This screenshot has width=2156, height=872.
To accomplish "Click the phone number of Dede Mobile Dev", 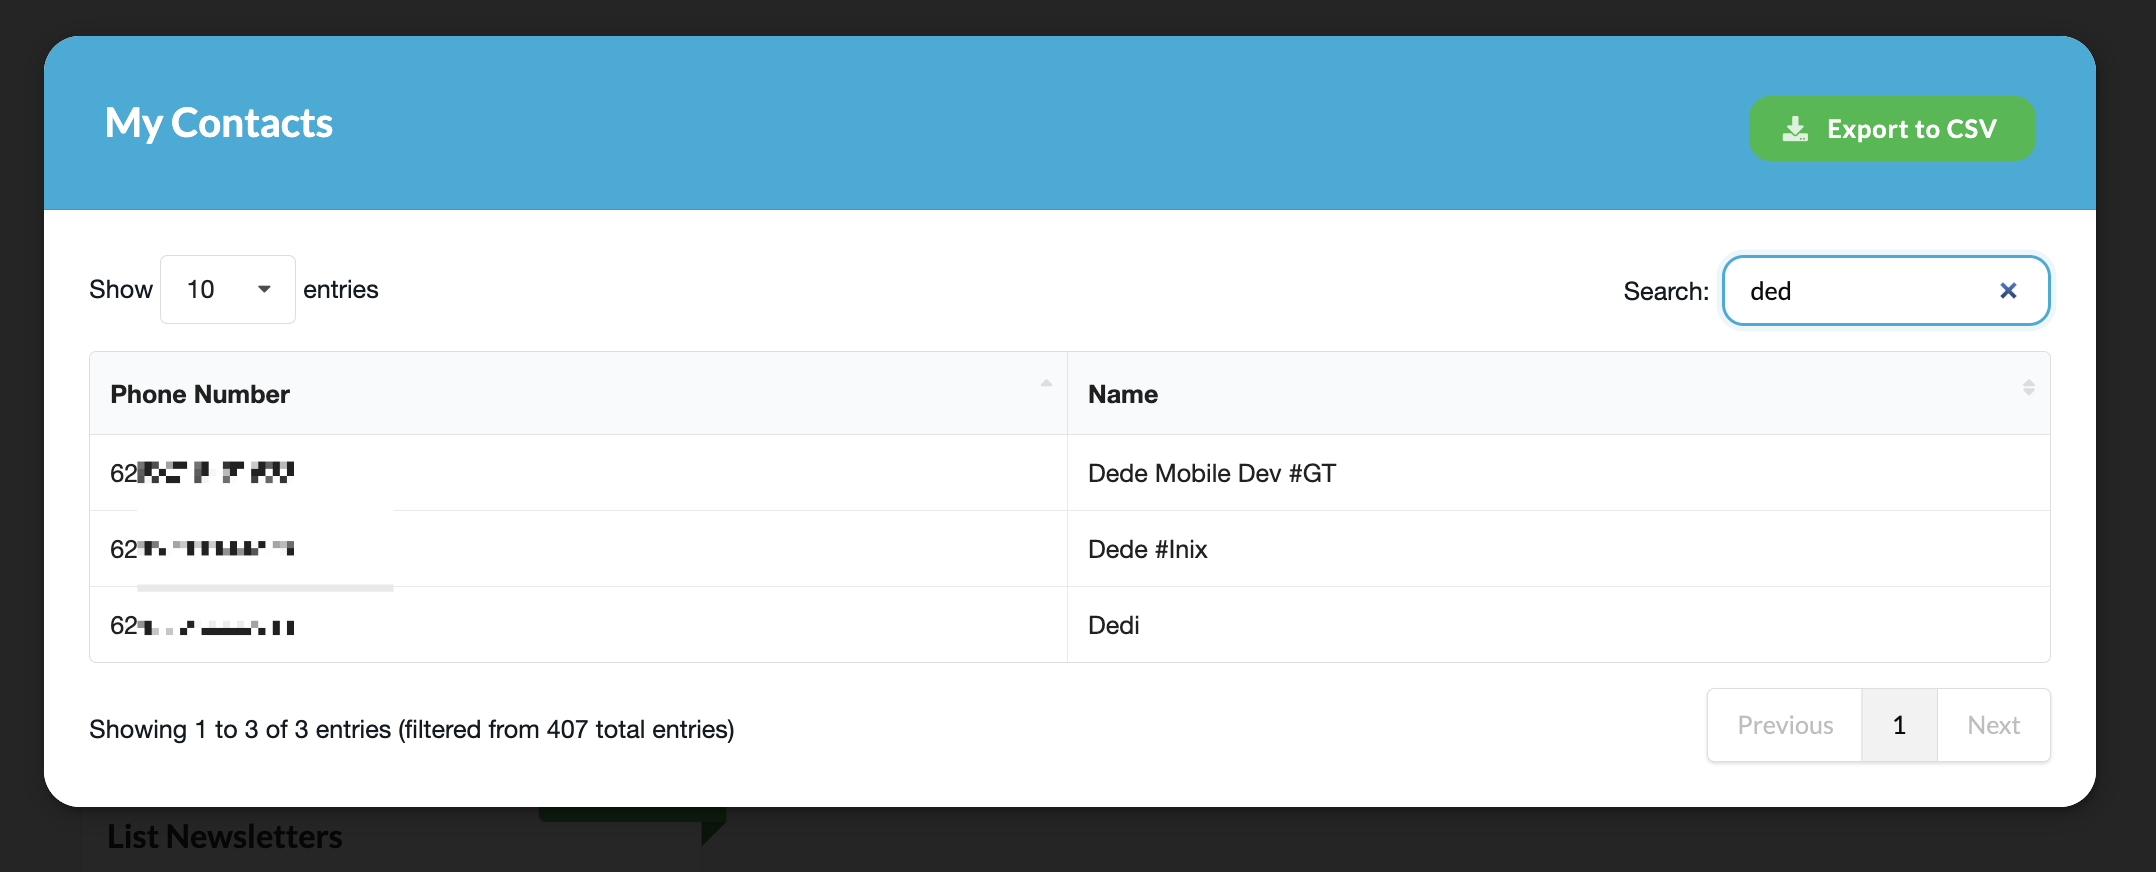I will [x=202, y=473].
